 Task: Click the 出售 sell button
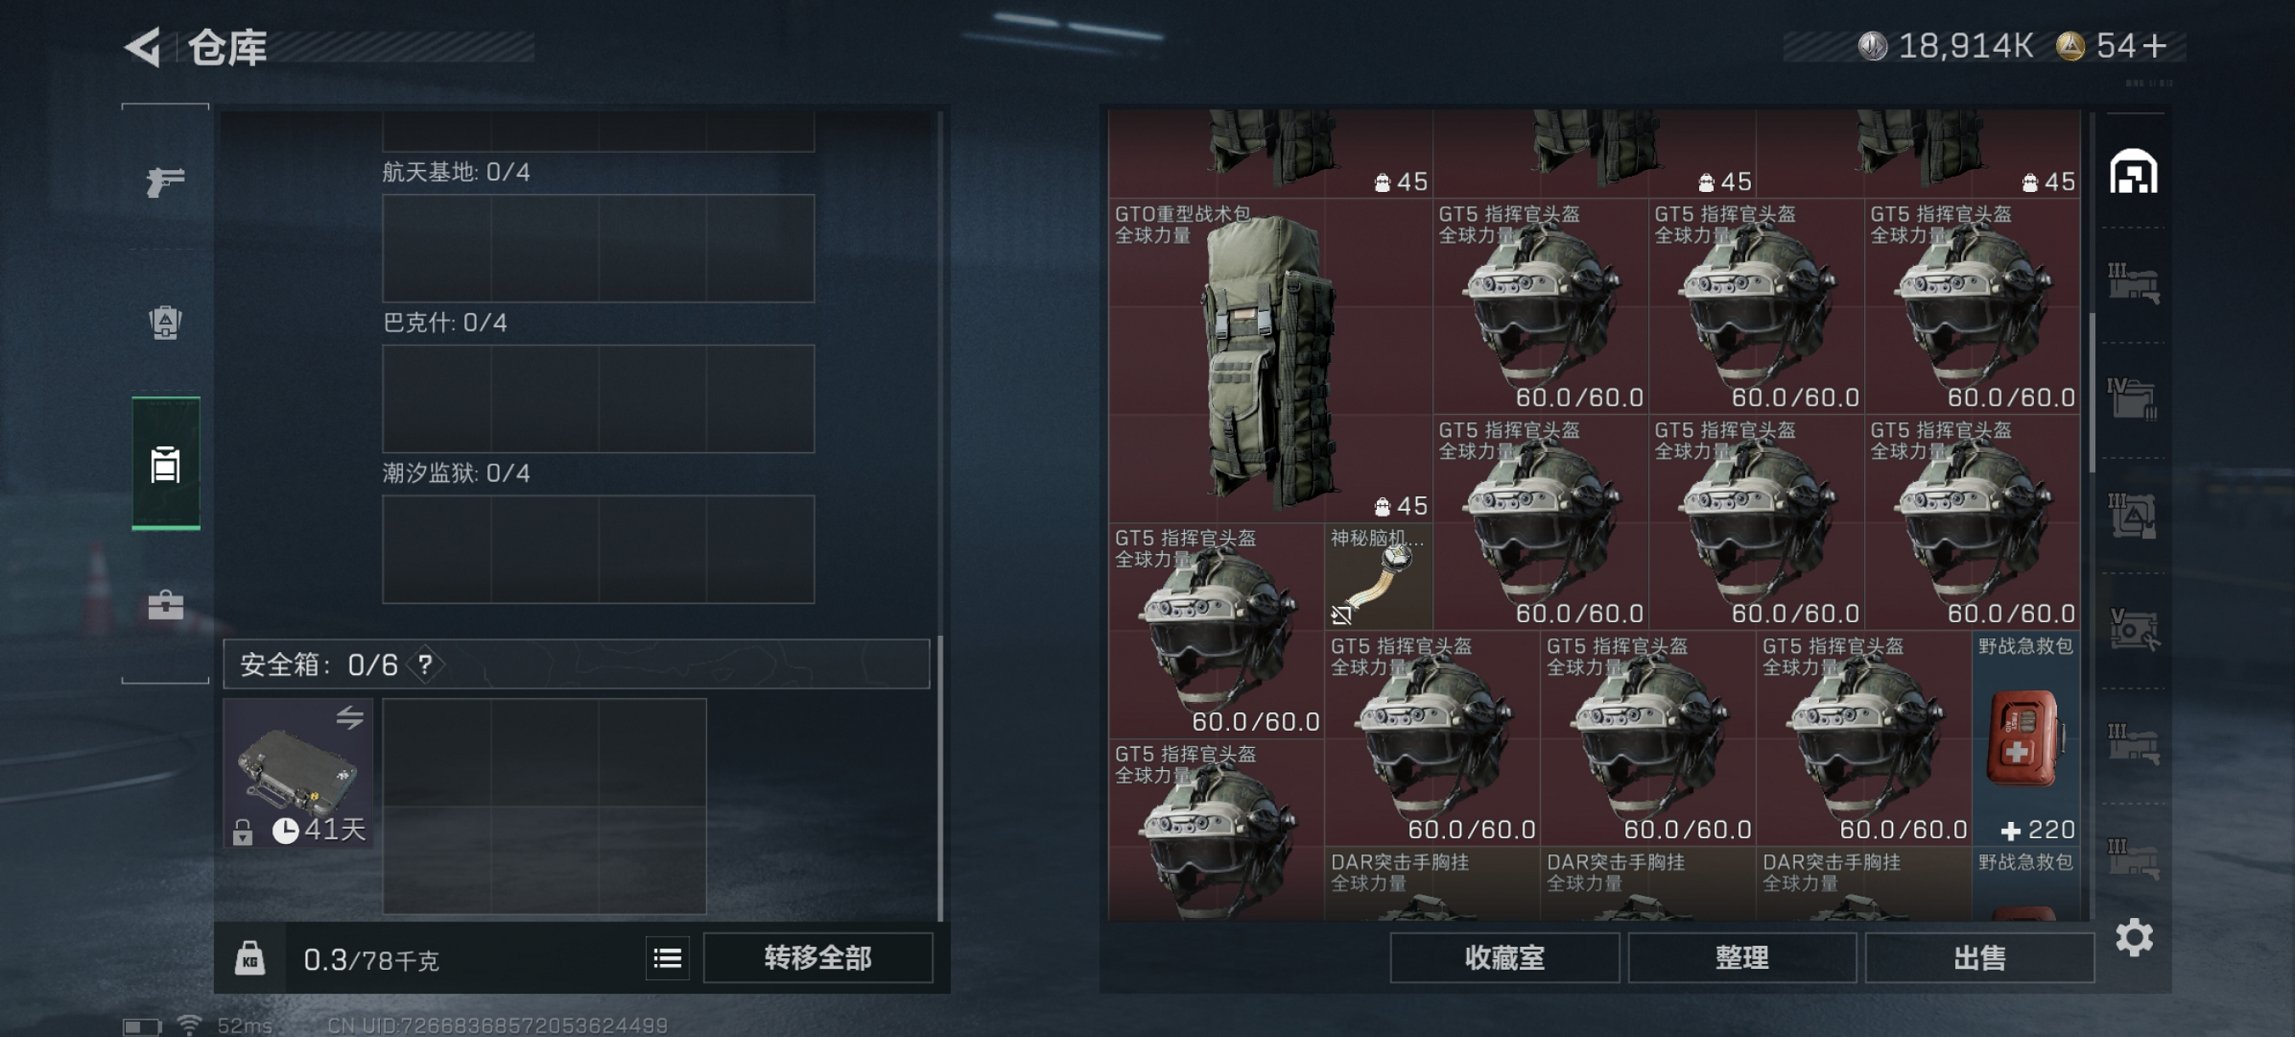(x=1979, y=958)
